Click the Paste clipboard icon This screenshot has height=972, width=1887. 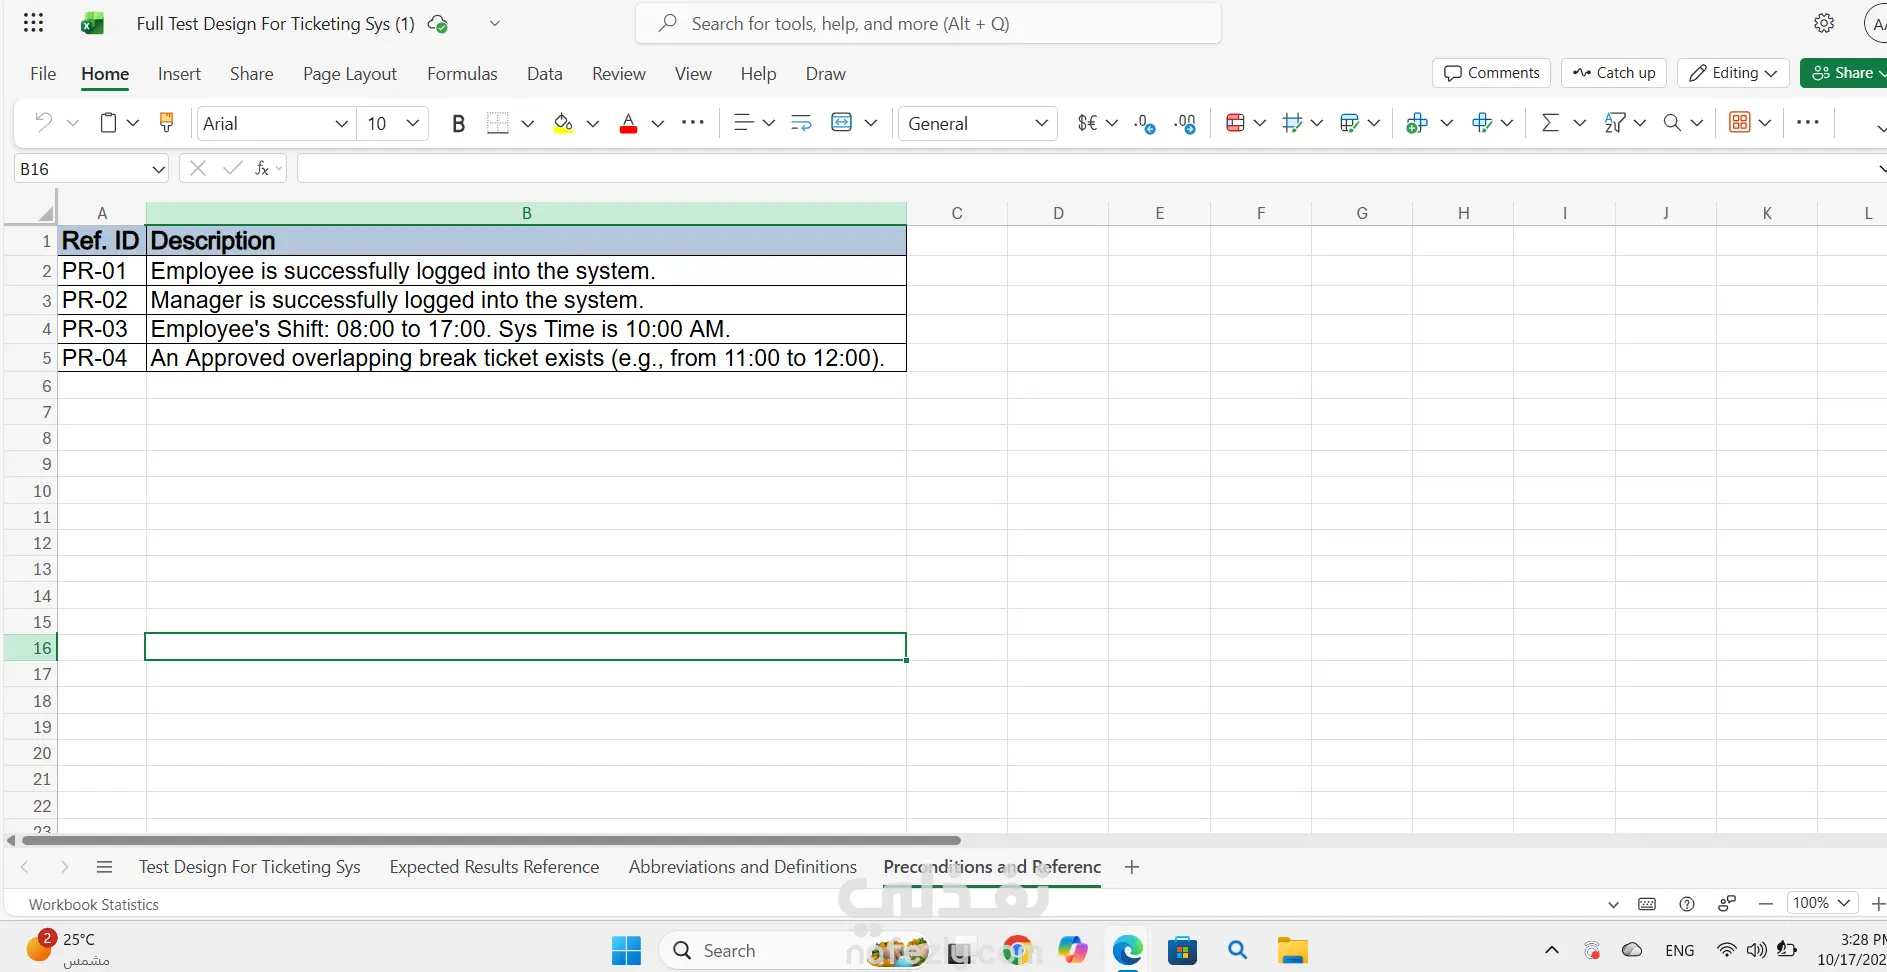point(108,122)
